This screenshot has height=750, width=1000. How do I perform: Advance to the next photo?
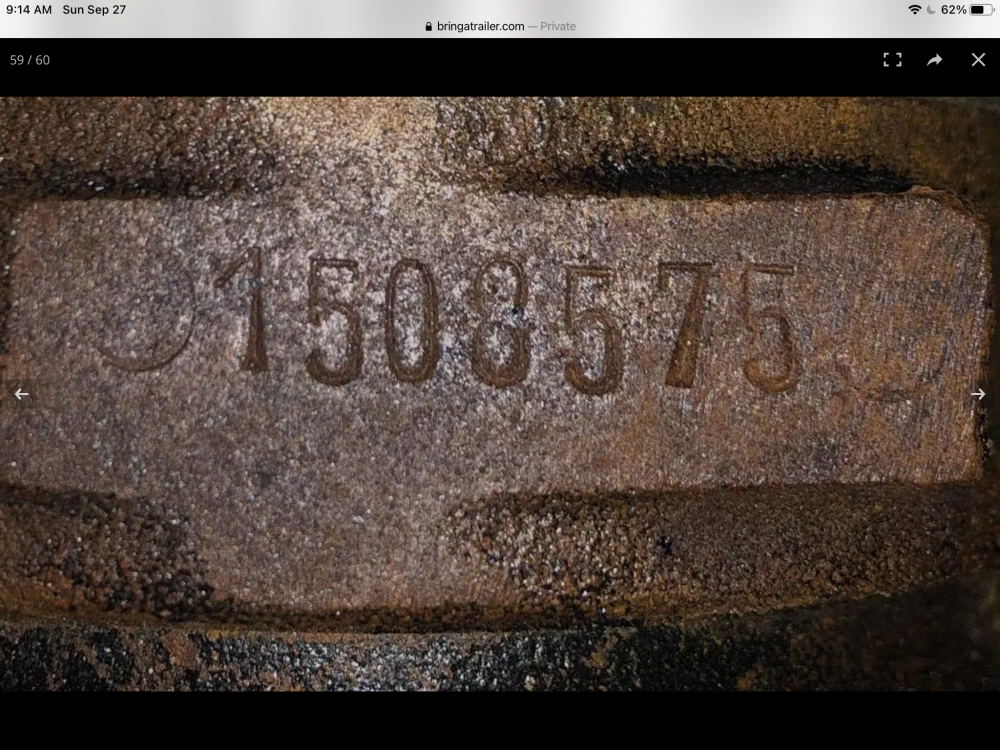pyautogui.click(x=978, y=394)
